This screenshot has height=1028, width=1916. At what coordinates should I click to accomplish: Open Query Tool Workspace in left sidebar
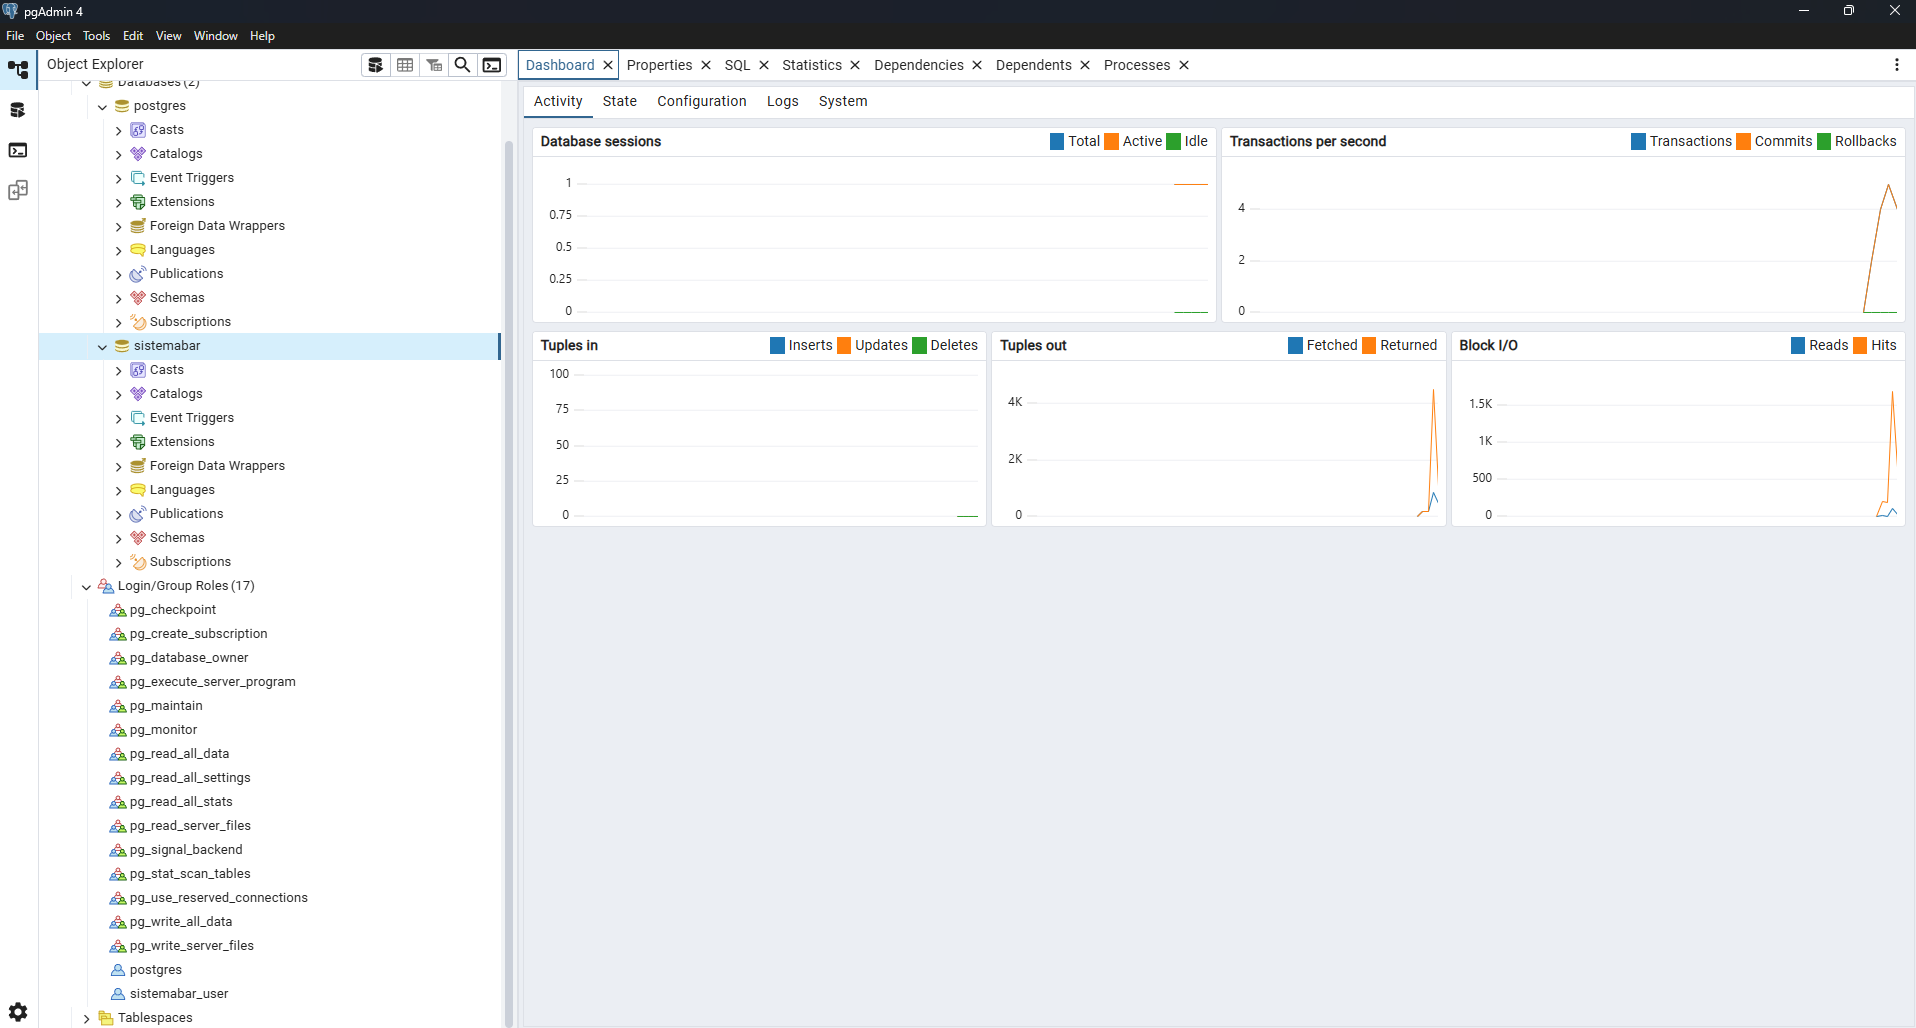point(18,110)
